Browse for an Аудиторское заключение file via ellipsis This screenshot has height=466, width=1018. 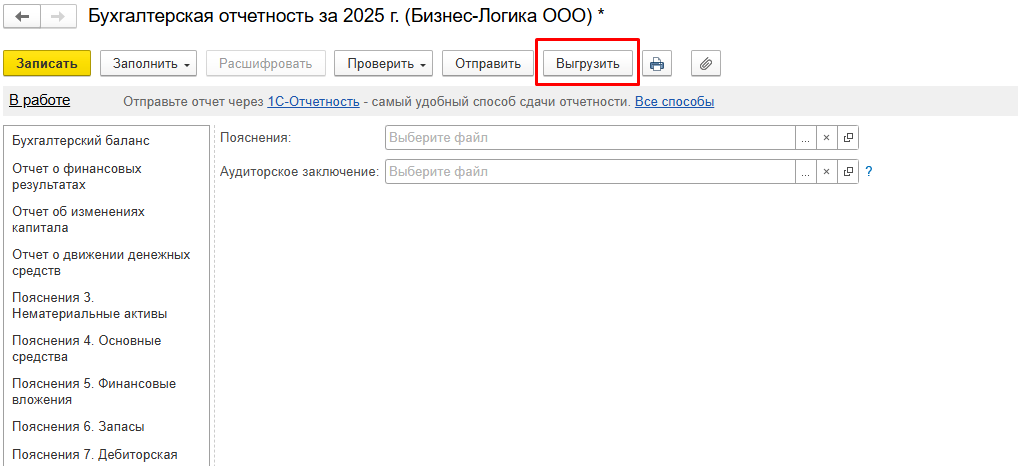pyautogui.click(x=806, y=172)
